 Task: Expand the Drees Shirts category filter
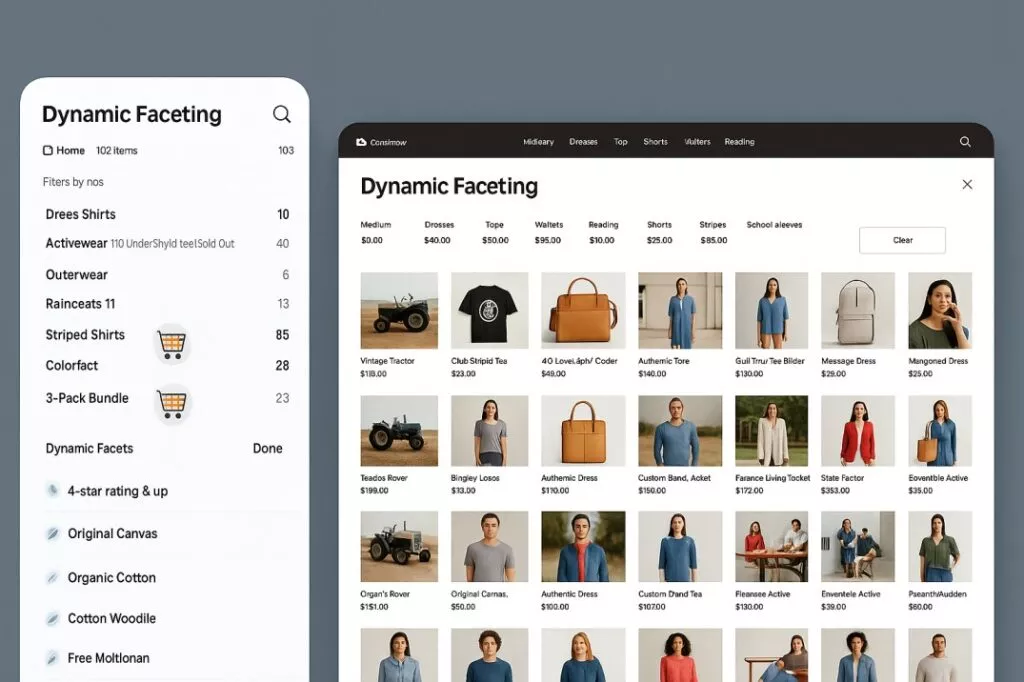[81, 214]
